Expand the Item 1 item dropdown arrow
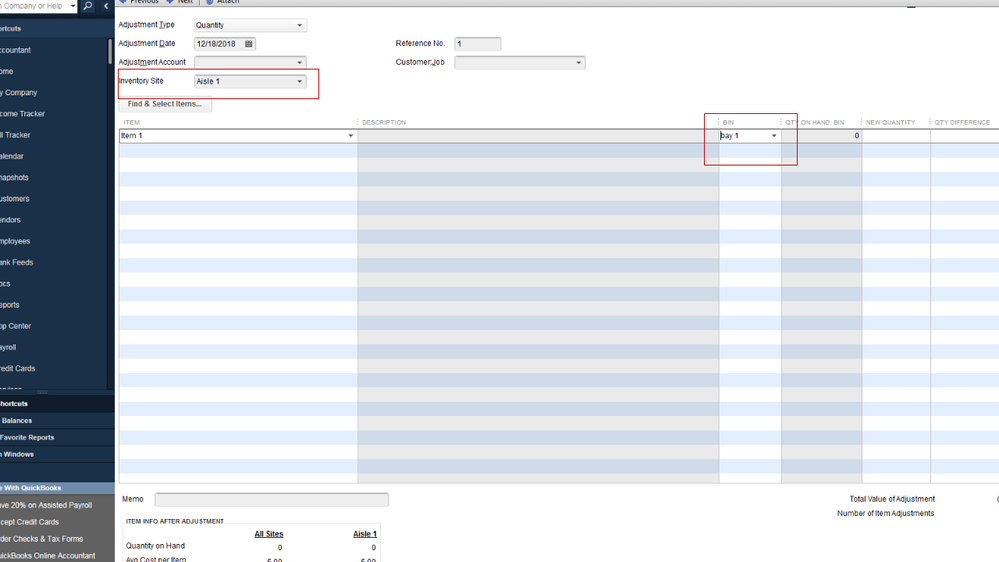This screenshot has height=562, width=999. tap(350, 136)
